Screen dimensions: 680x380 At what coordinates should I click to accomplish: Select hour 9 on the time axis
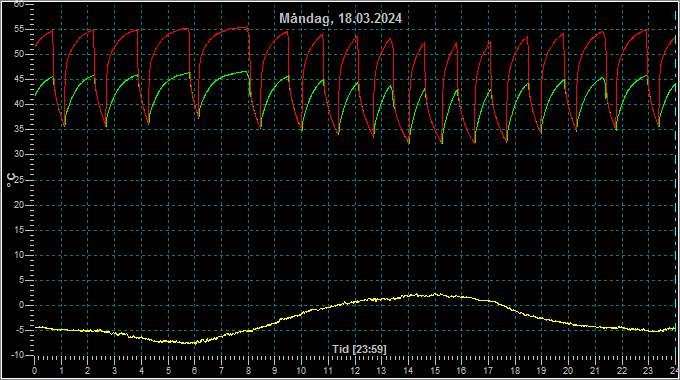click(x=275, y=371)
